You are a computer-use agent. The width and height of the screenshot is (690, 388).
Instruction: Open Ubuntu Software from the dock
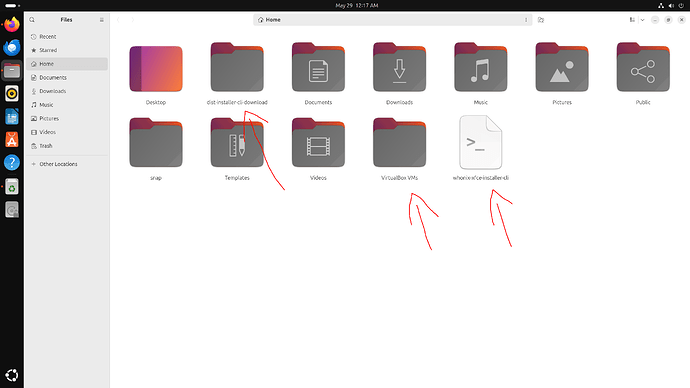[12, 139]
